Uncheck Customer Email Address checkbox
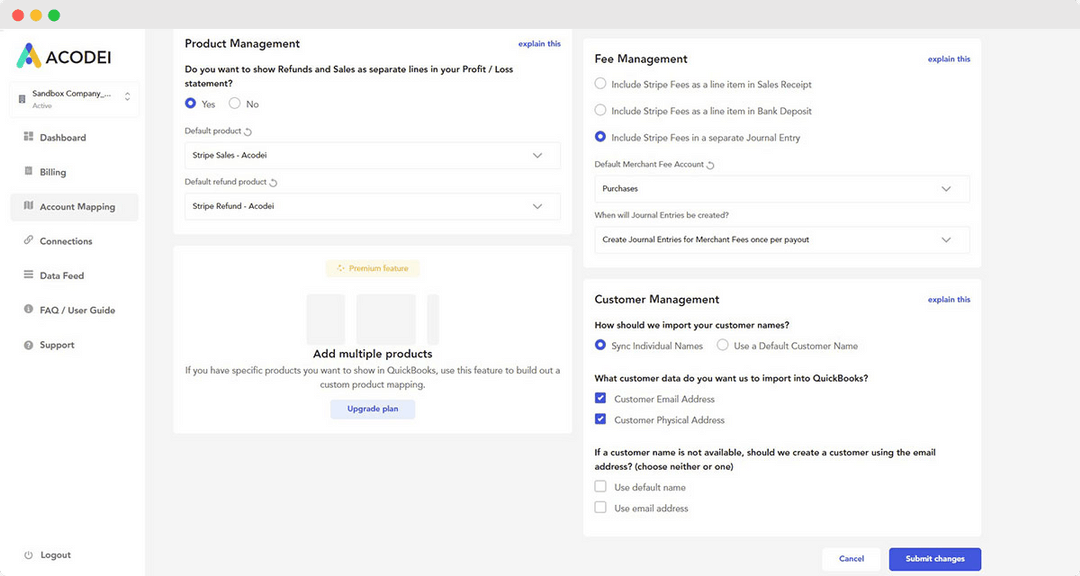This screenshot has height=576, width=1080. [601, 399]
